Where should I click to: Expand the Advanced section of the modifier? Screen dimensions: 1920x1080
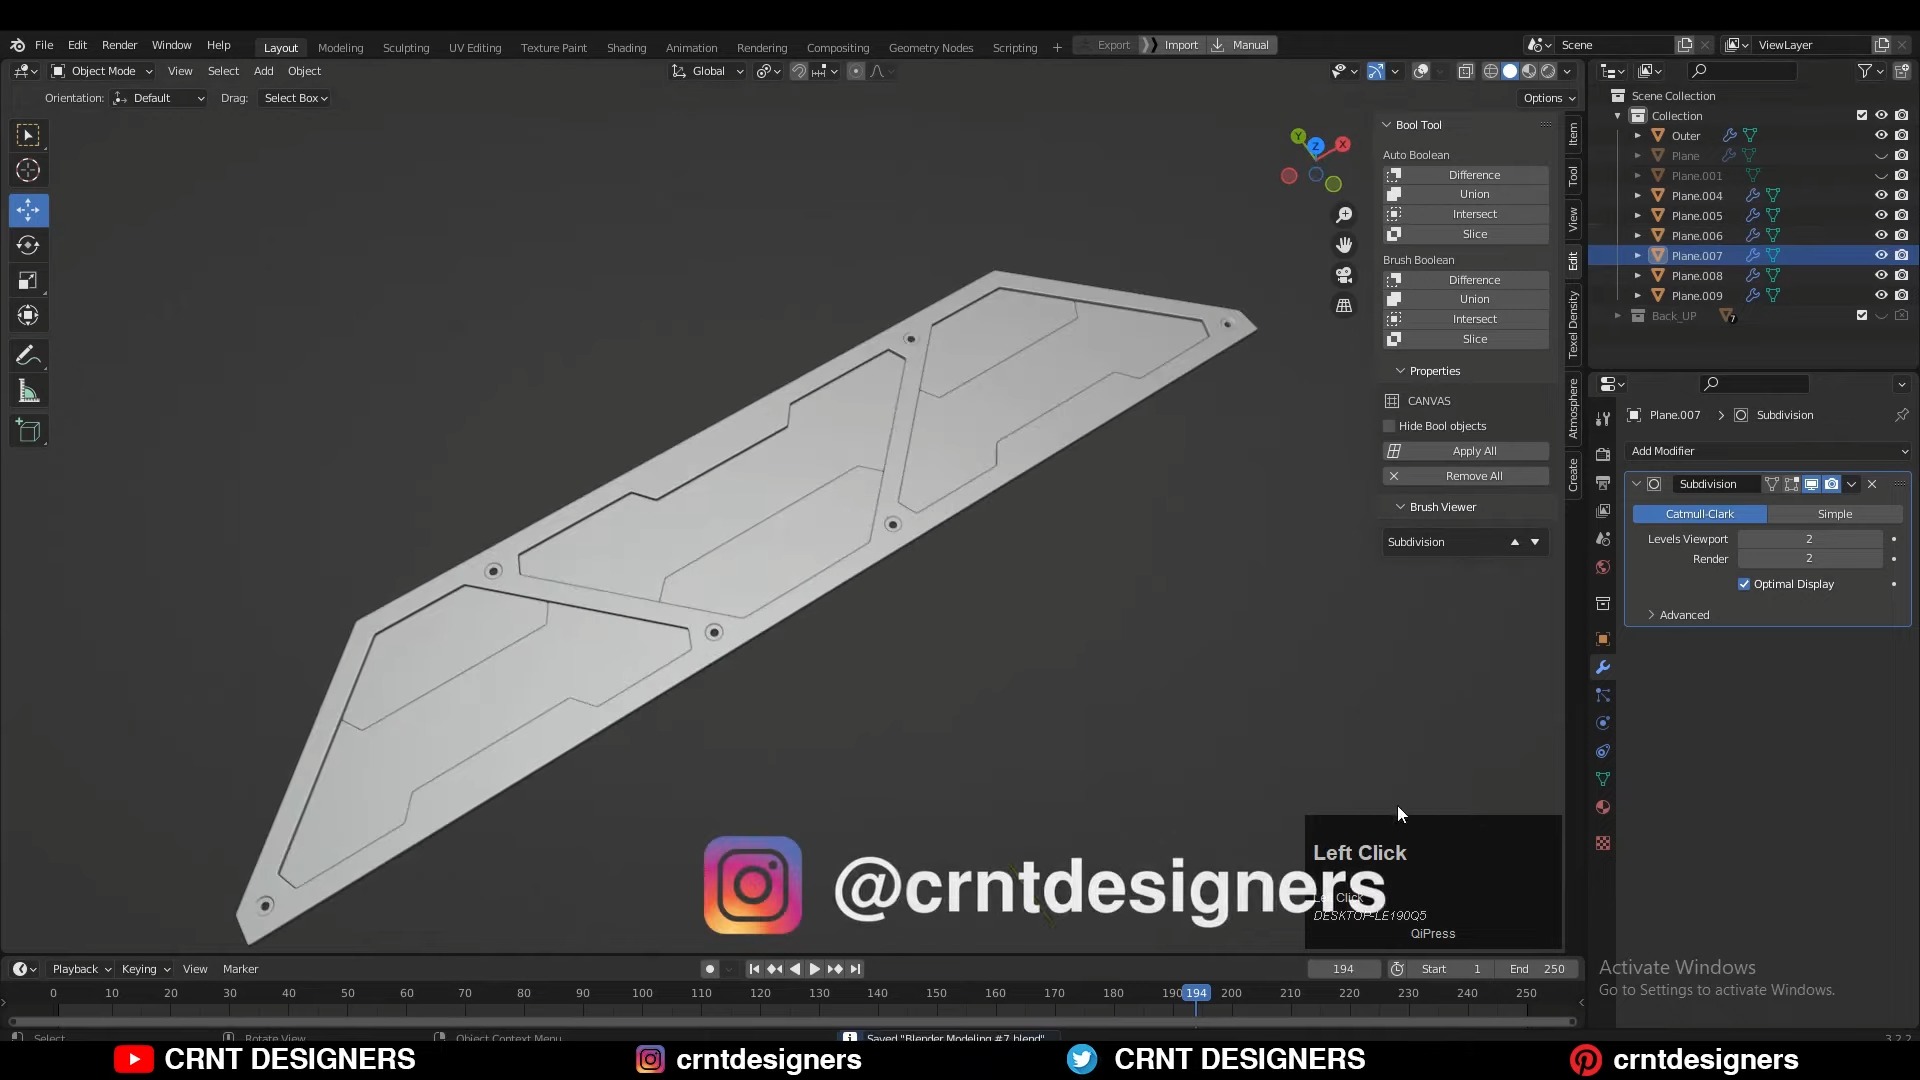coord(1683,615)
